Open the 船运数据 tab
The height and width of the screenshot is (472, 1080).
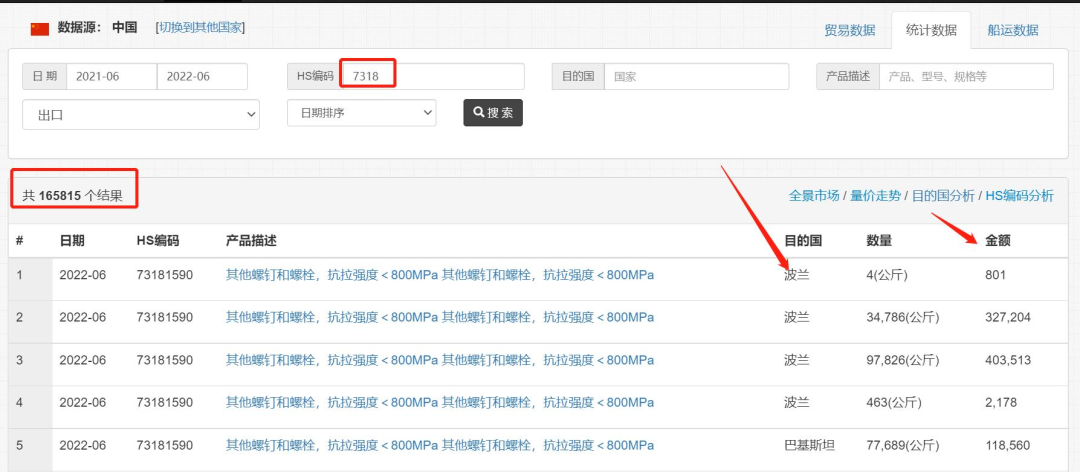coord(1013,30)
